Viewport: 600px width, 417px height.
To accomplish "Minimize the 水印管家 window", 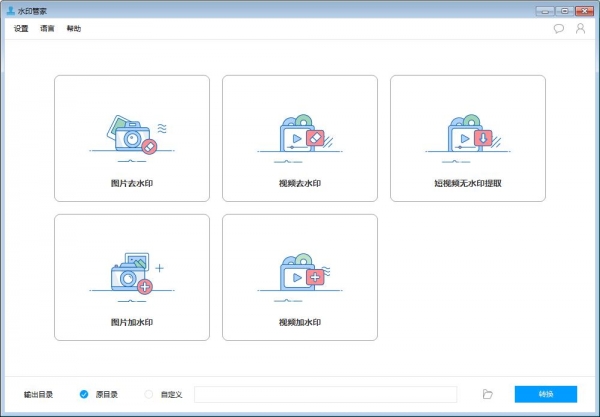I will (545, 11).
